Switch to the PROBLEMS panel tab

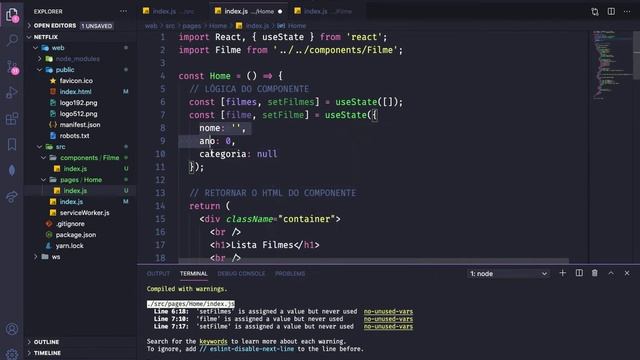coord(290,273)
